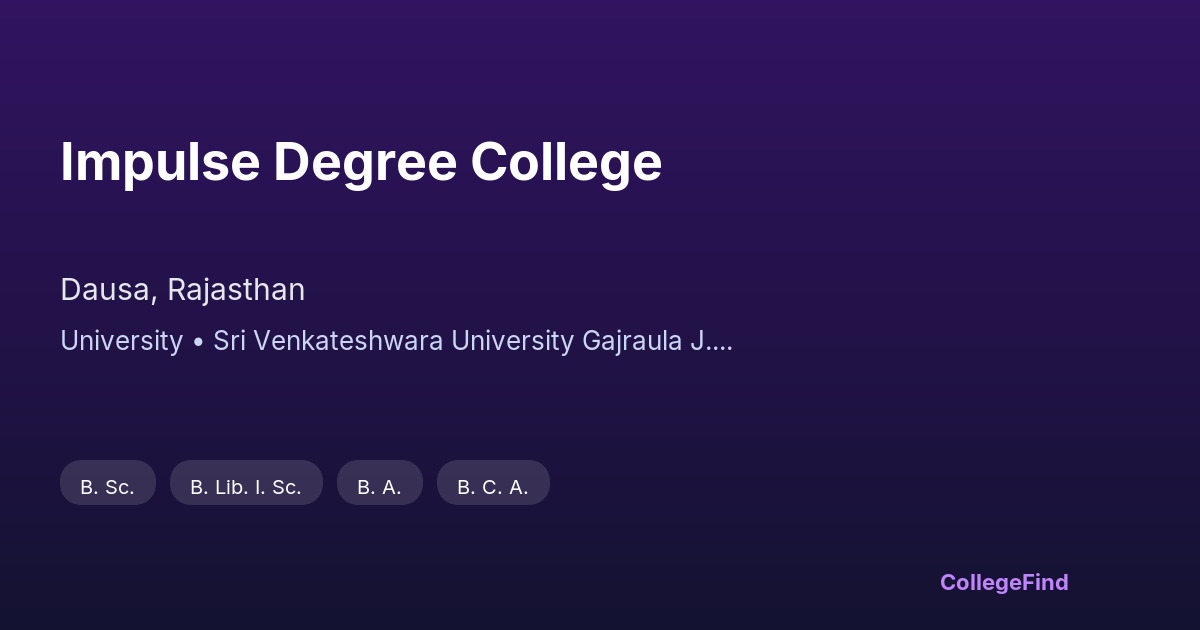
Task: Open the B. C. A. course tag
Action: click(x=493, y=487)
